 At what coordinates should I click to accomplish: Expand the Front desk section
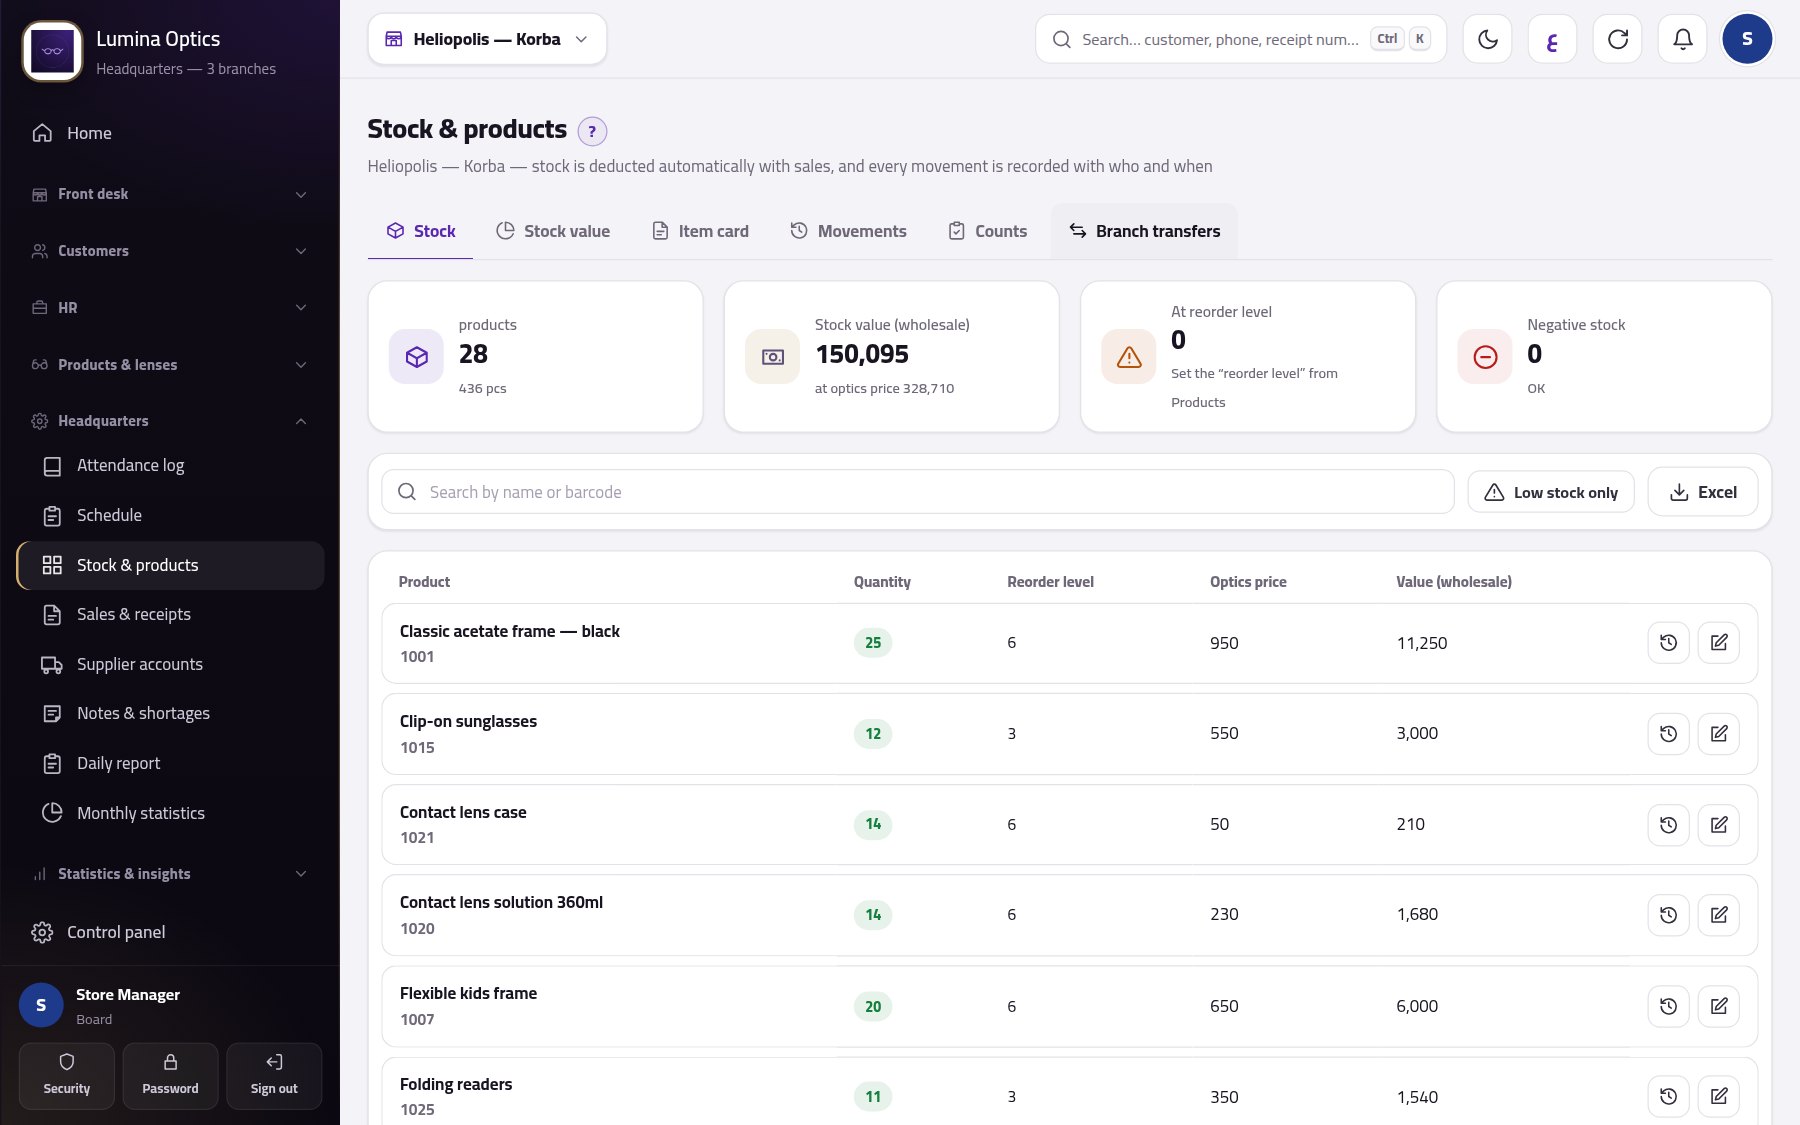(170, 194)
